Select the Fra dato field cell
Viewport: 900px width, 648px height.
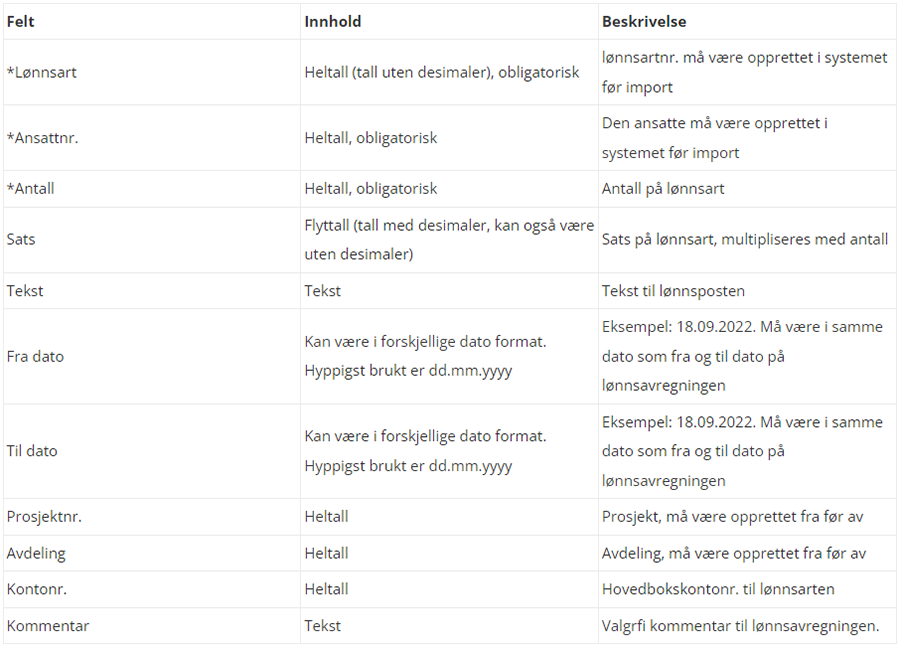click(x=35, y=356)
